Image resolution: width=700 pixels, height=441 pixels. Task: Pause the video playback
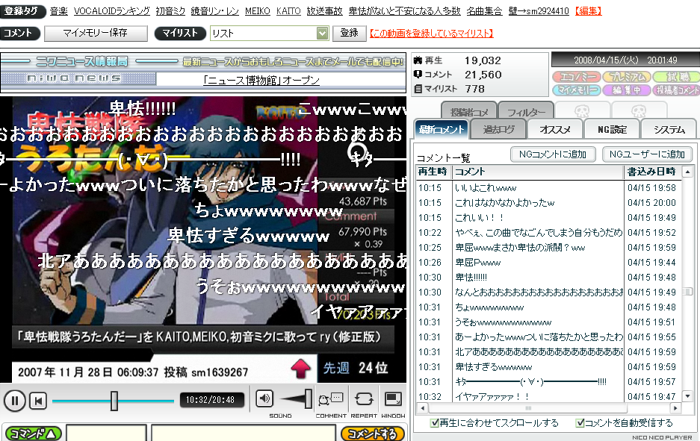click(15, 400)
